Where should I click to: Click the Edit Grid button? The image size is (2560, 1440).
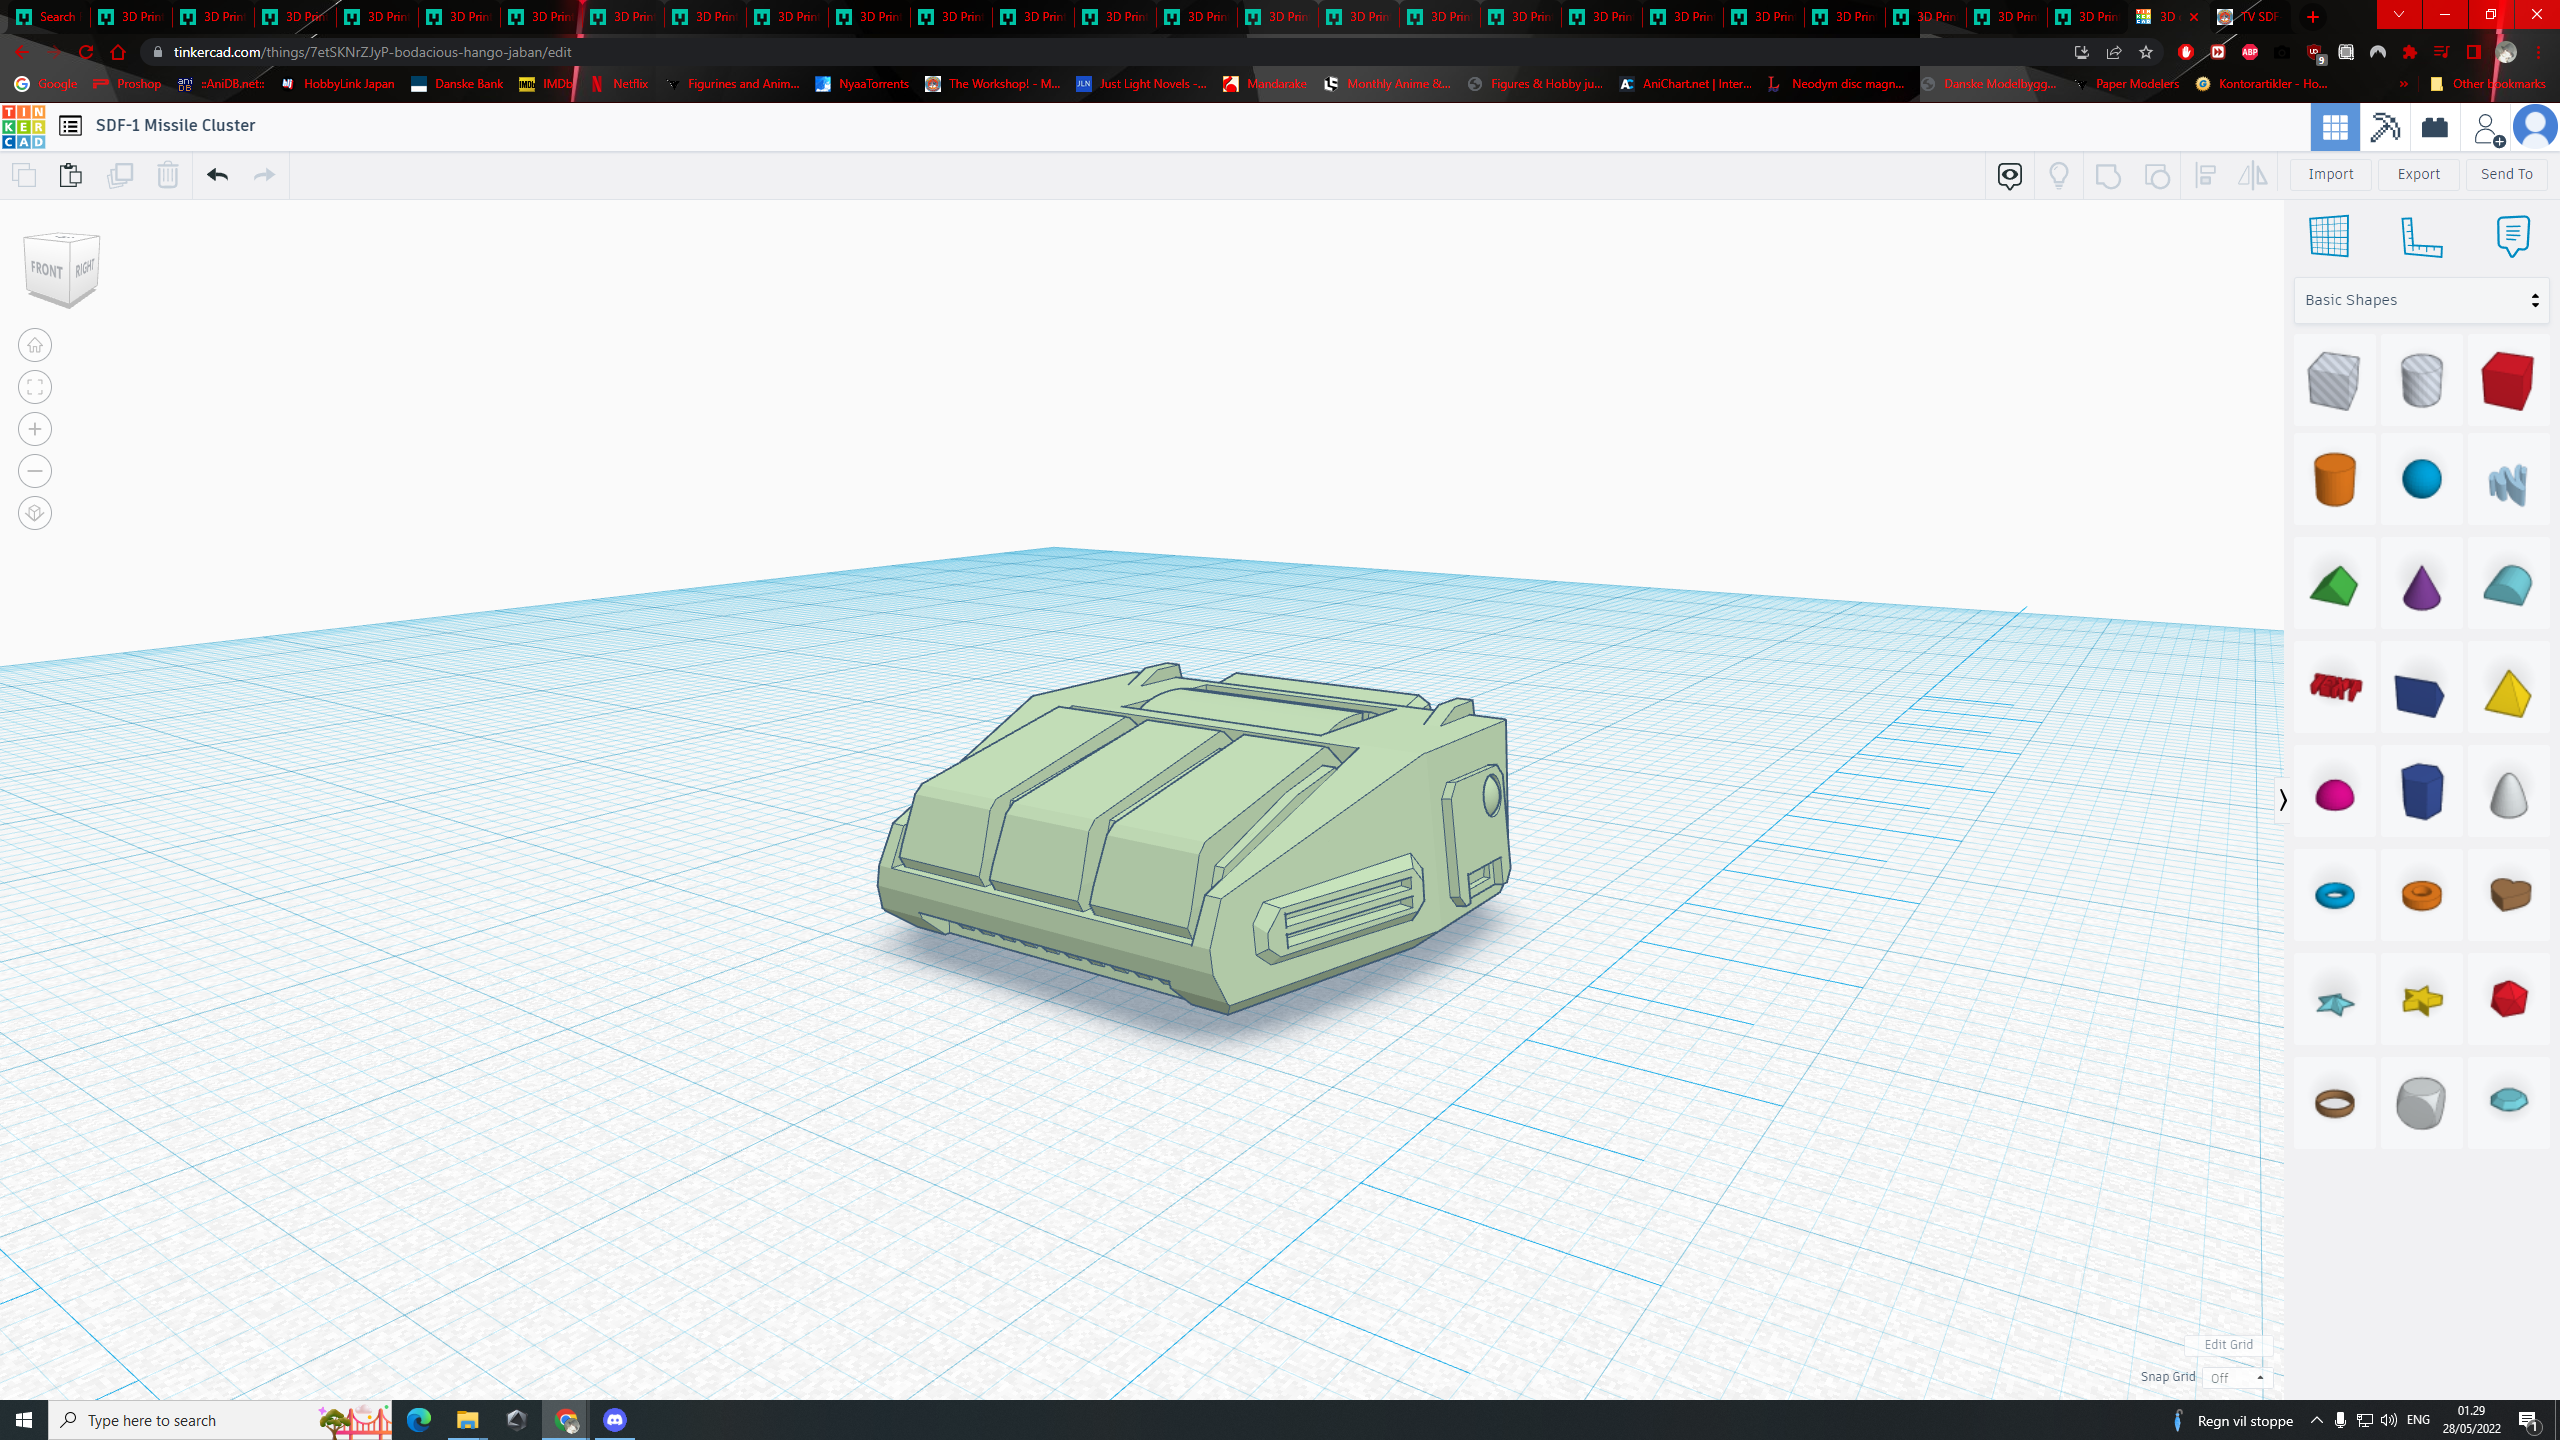(x=2229, y=1344)
